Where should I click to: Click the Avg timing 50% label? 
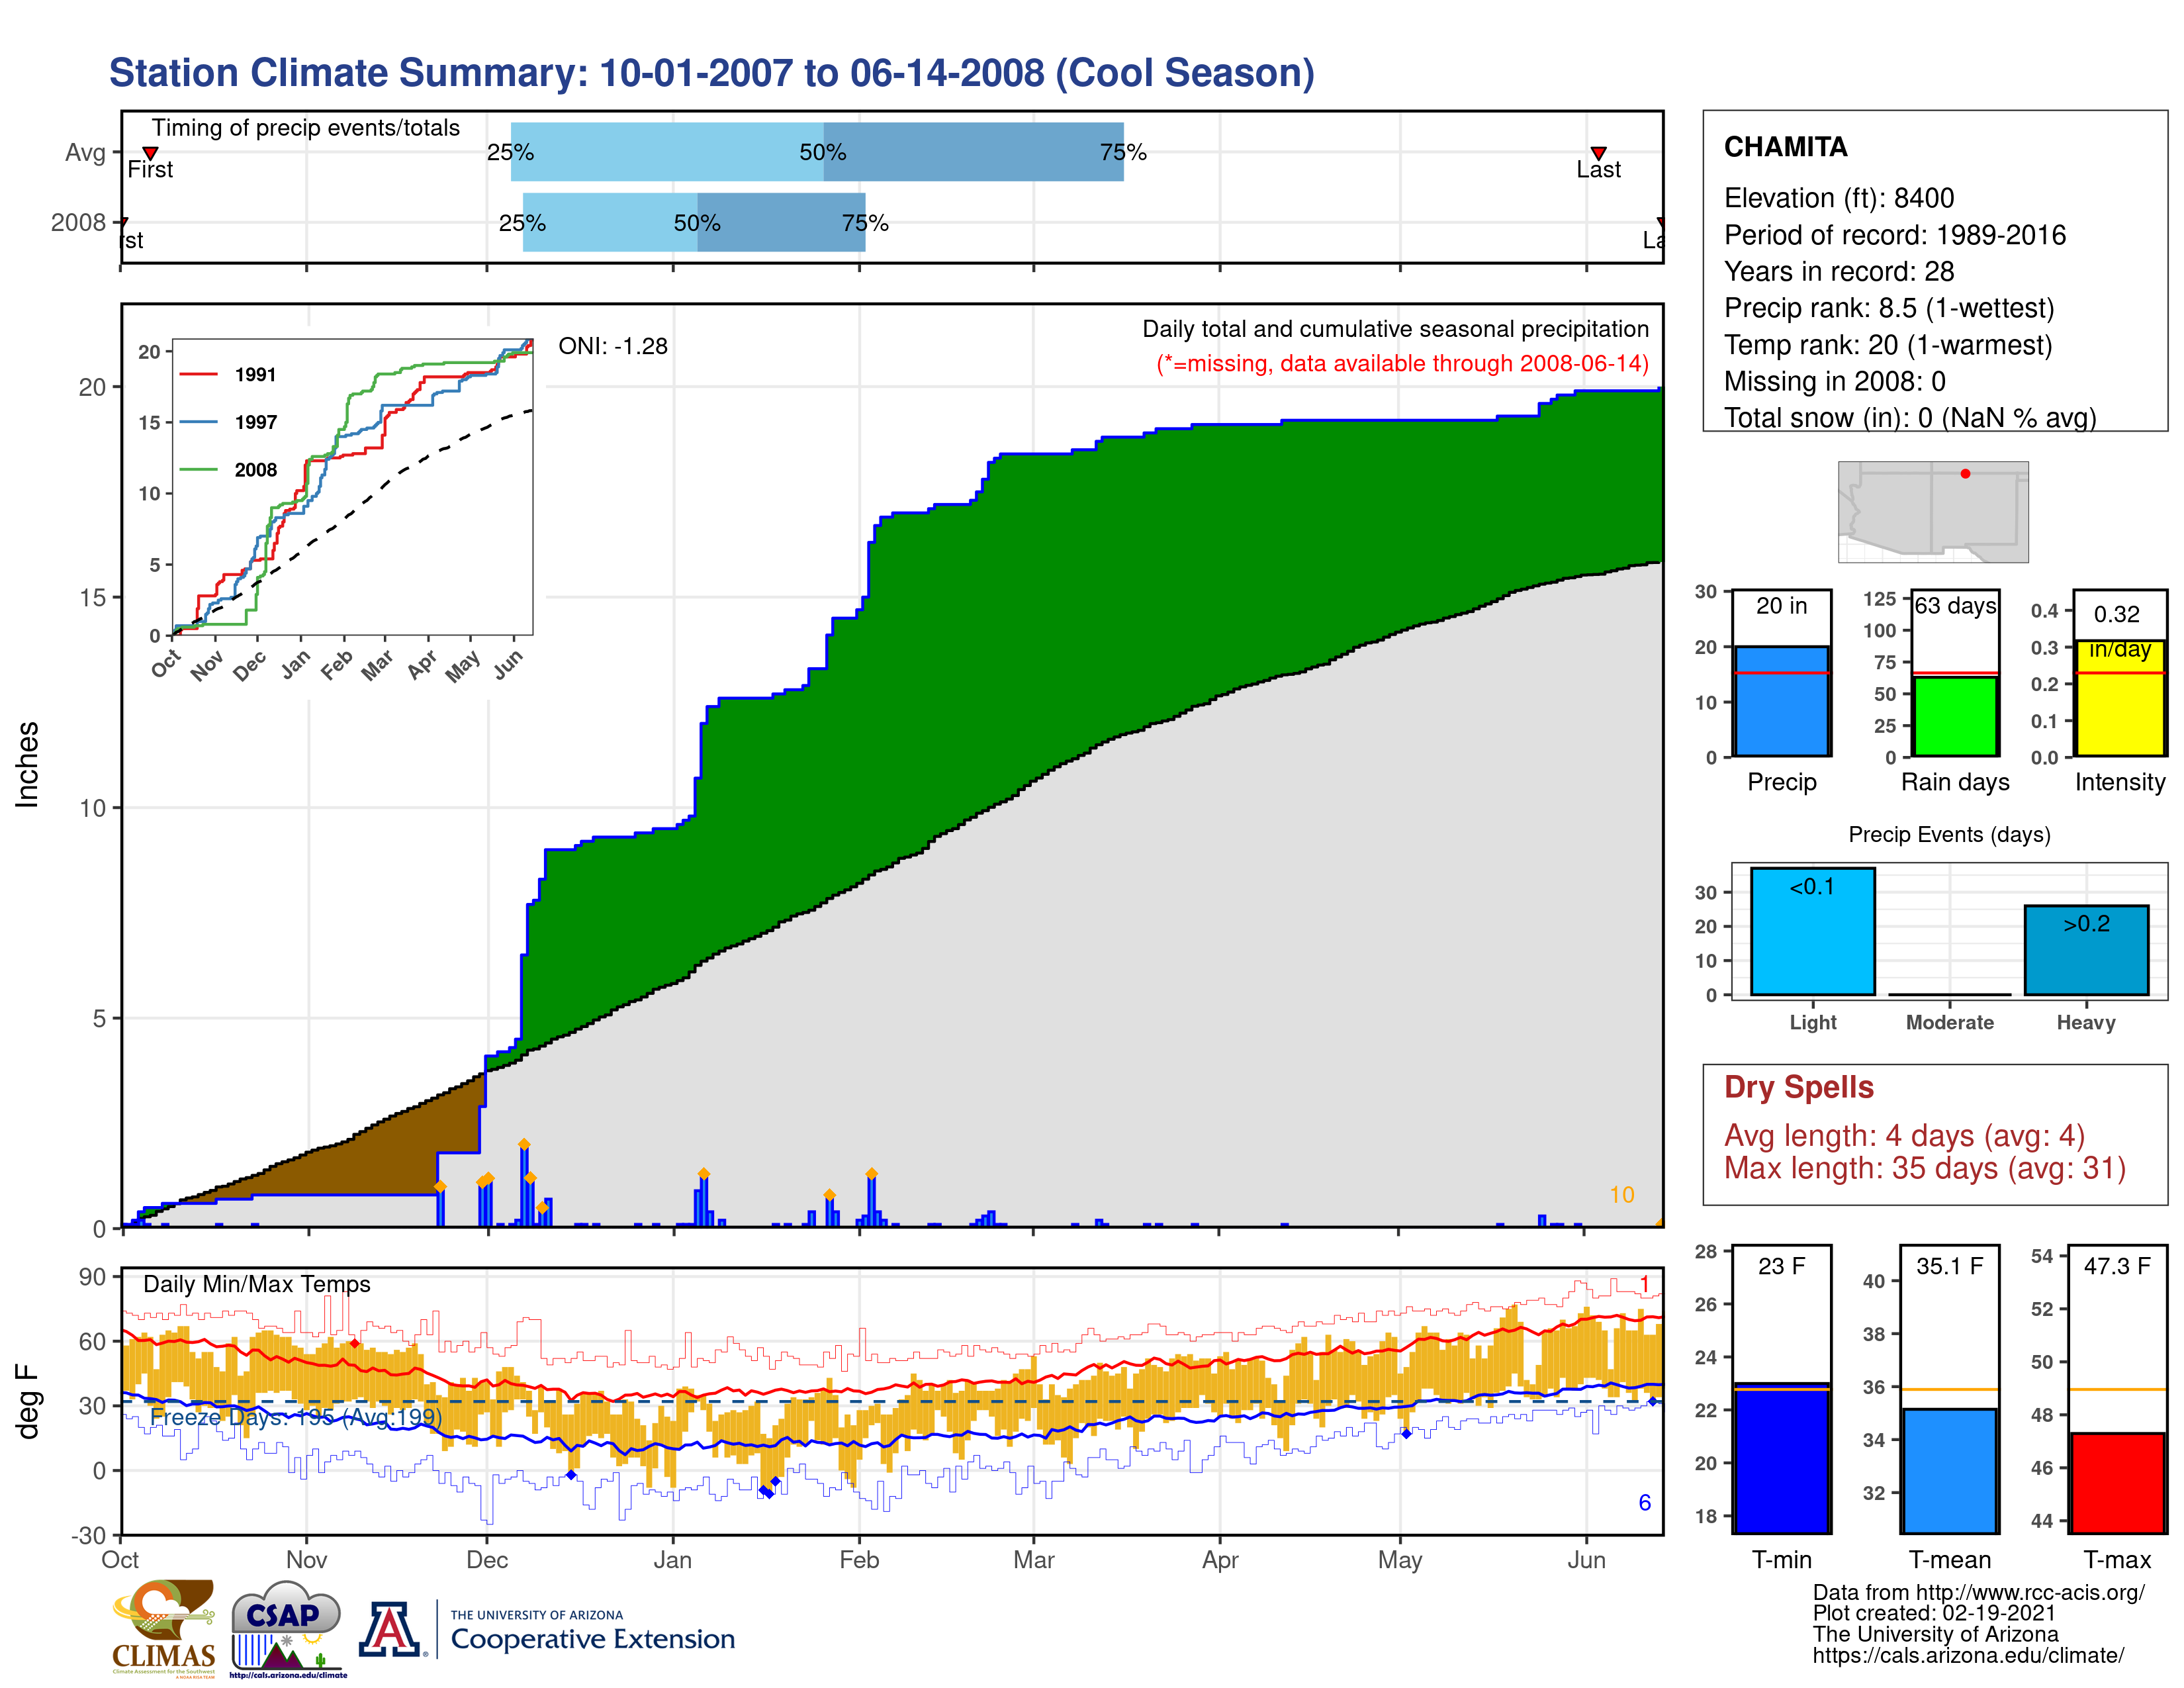click(822, 152)
